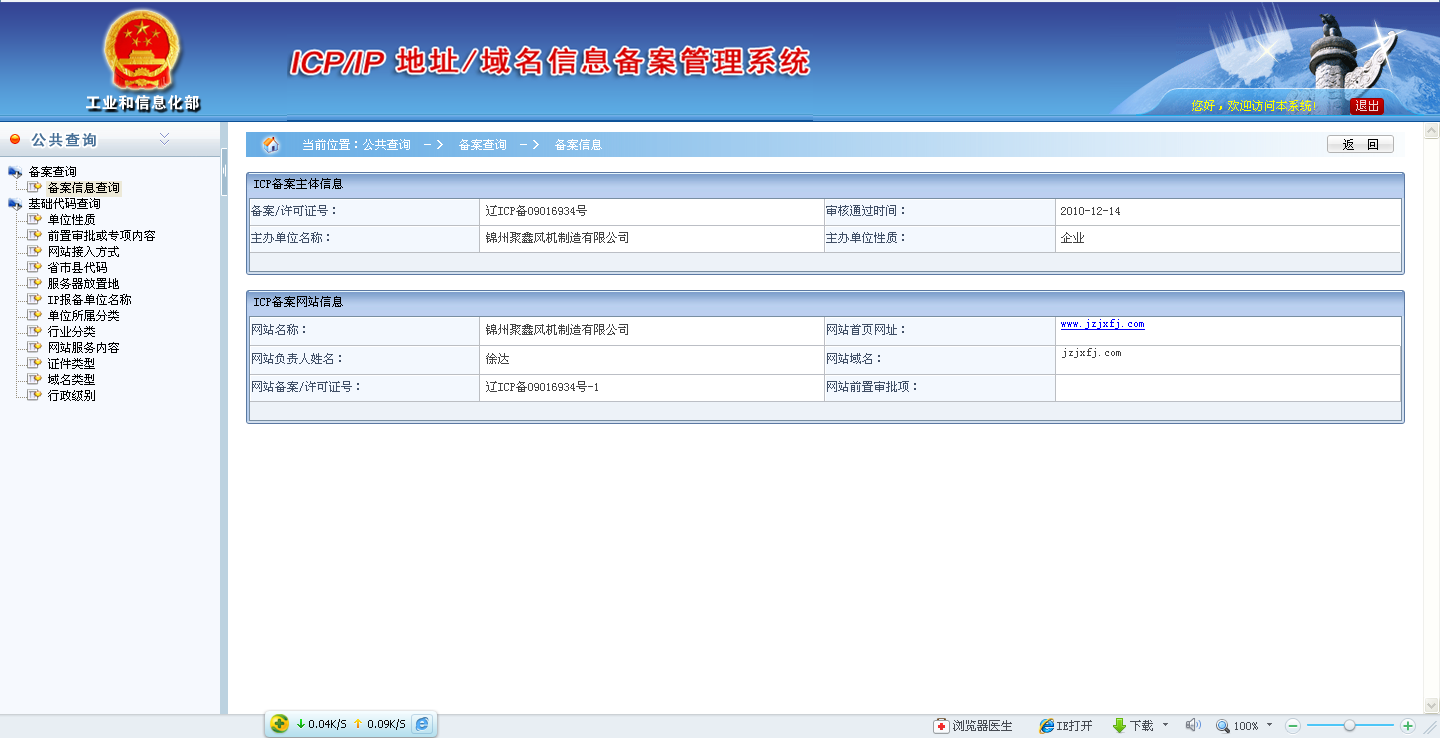The width and height of the screenshot is (1440, 738).
Task: Click the page icon next to 服务器放置地
Action: [35, 284]
